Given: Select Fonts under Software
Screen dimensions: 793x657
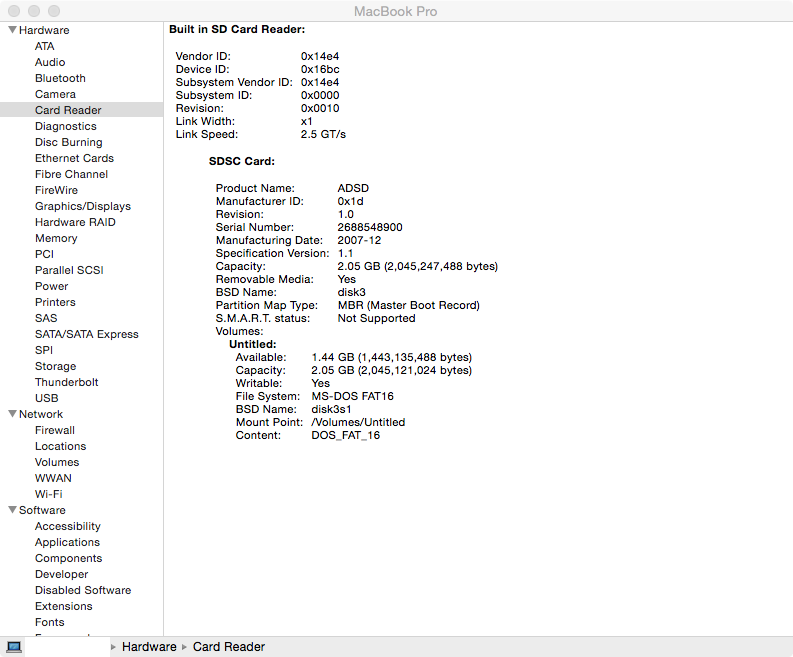Looking at the screenshot, I should [50, 622].
